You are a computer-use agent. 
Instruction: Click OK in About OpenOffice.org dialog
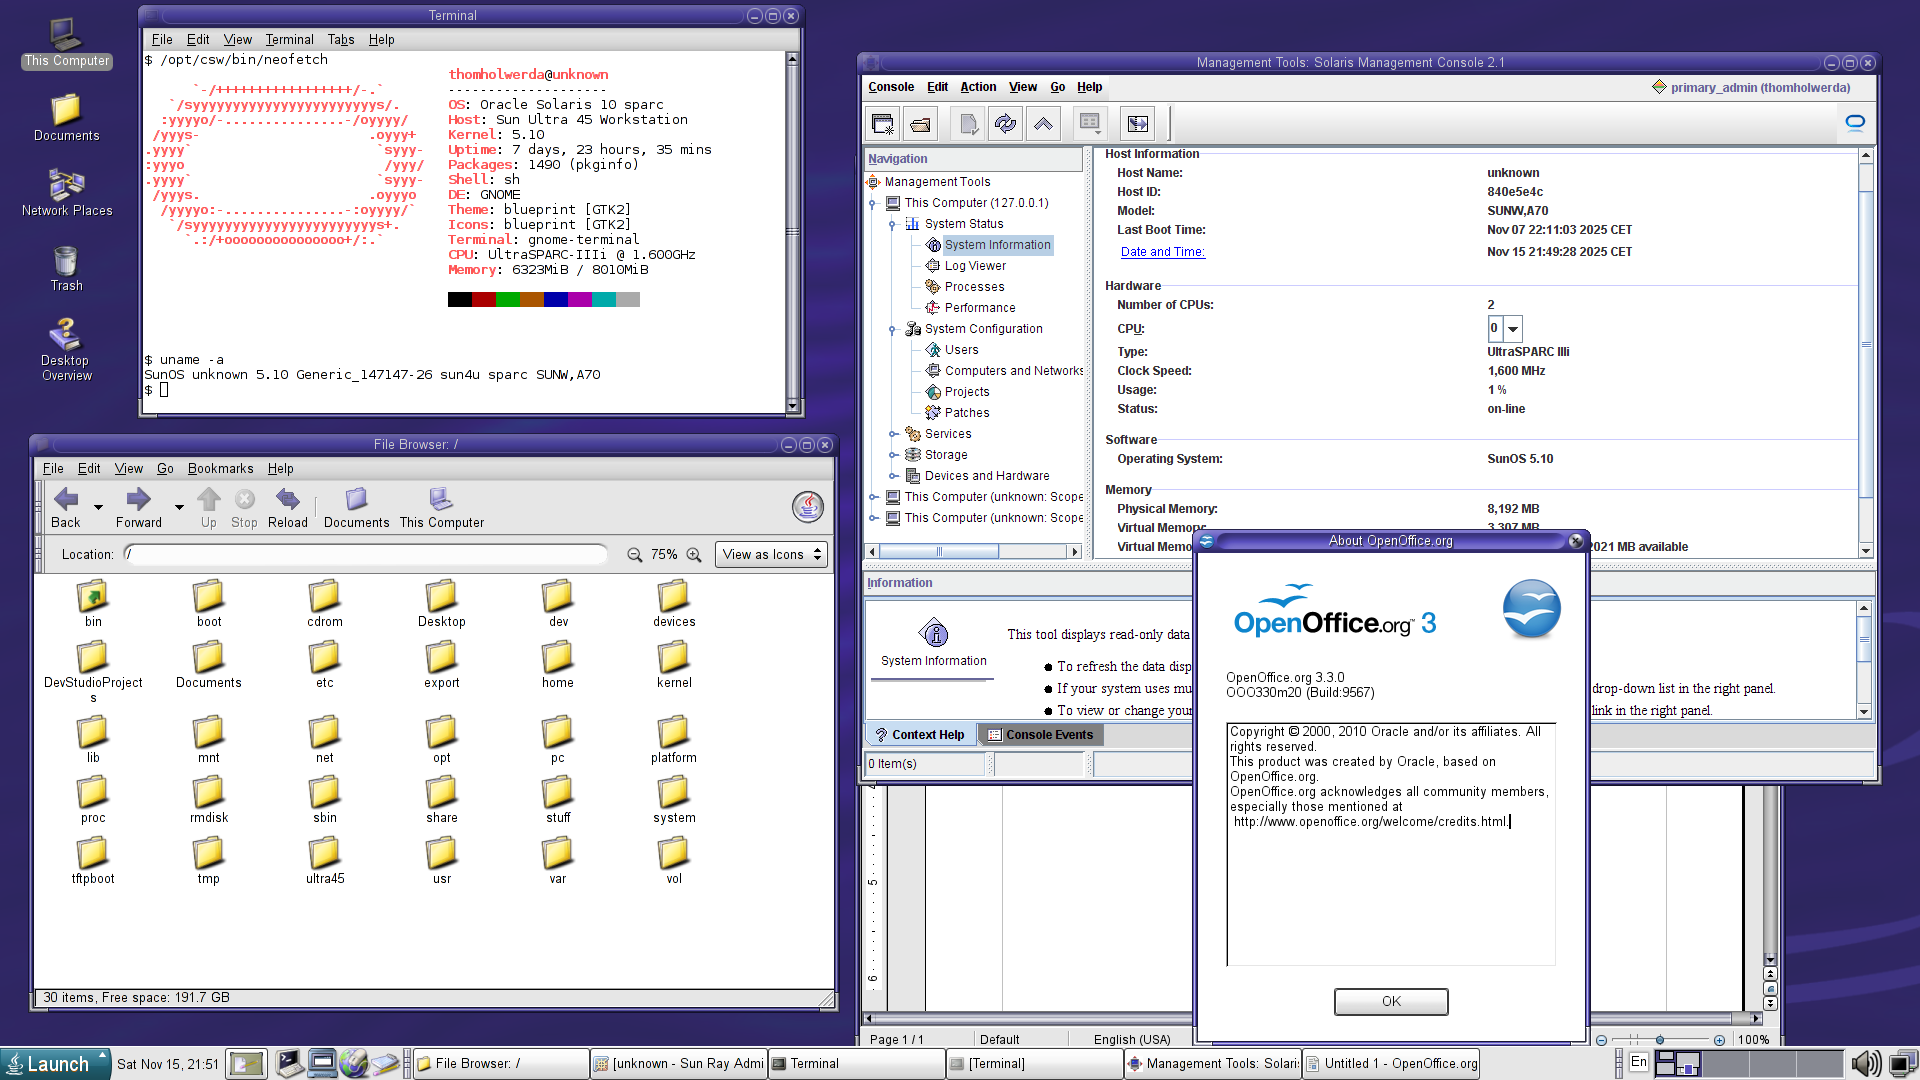[x=1390, y=1001]
